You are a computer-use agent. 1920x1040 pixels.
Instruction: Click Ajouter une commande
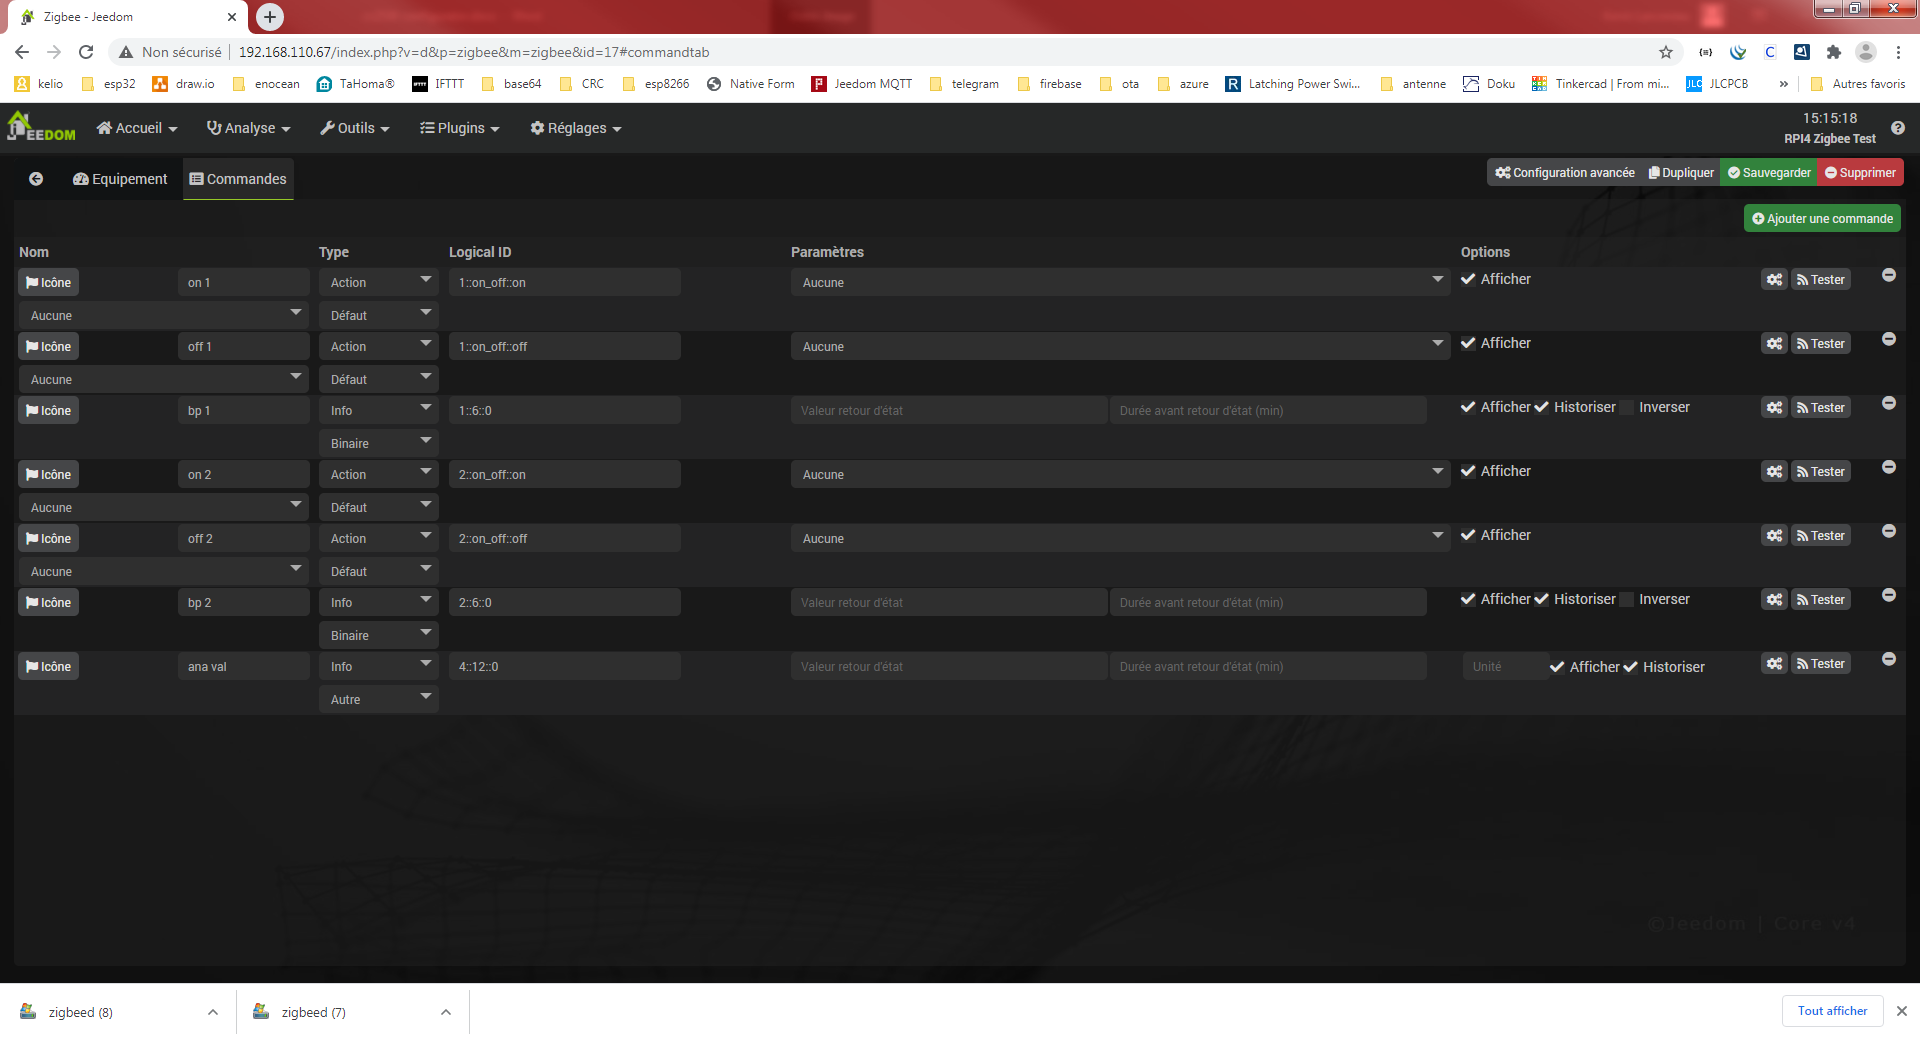click(1822, 218)
